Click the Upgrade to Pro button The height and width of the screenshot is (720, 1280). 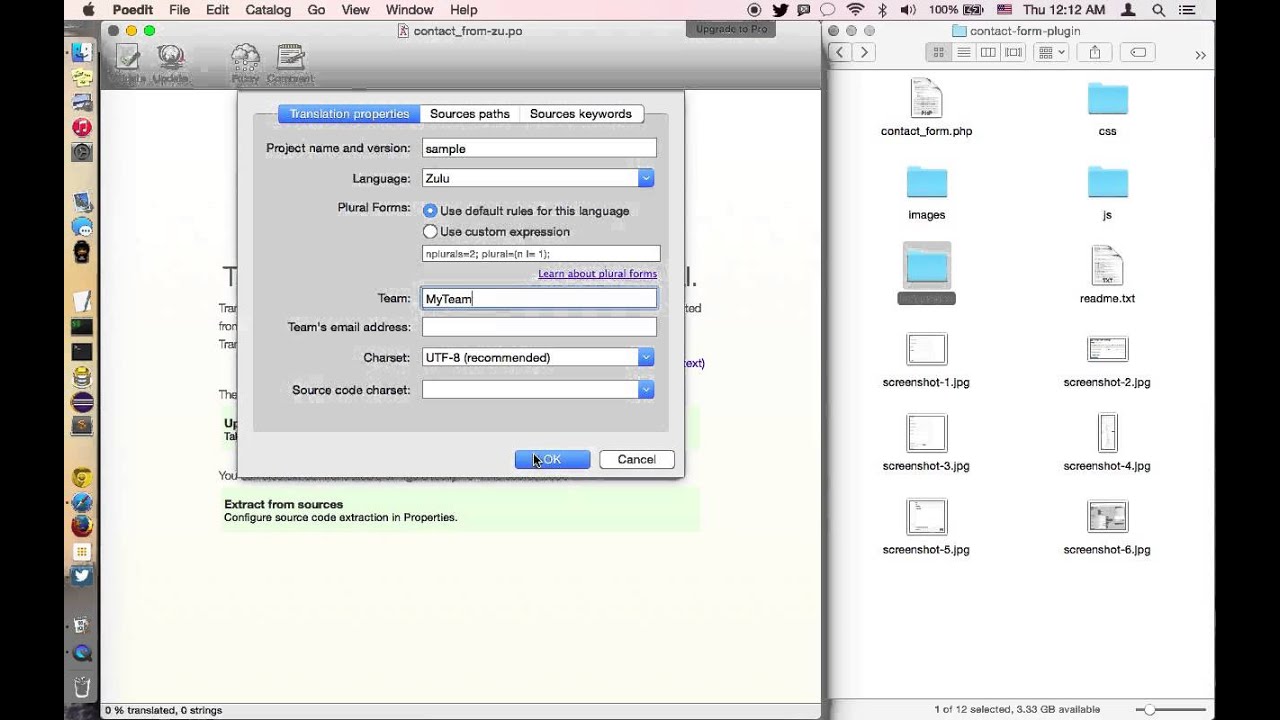point(733,29)
